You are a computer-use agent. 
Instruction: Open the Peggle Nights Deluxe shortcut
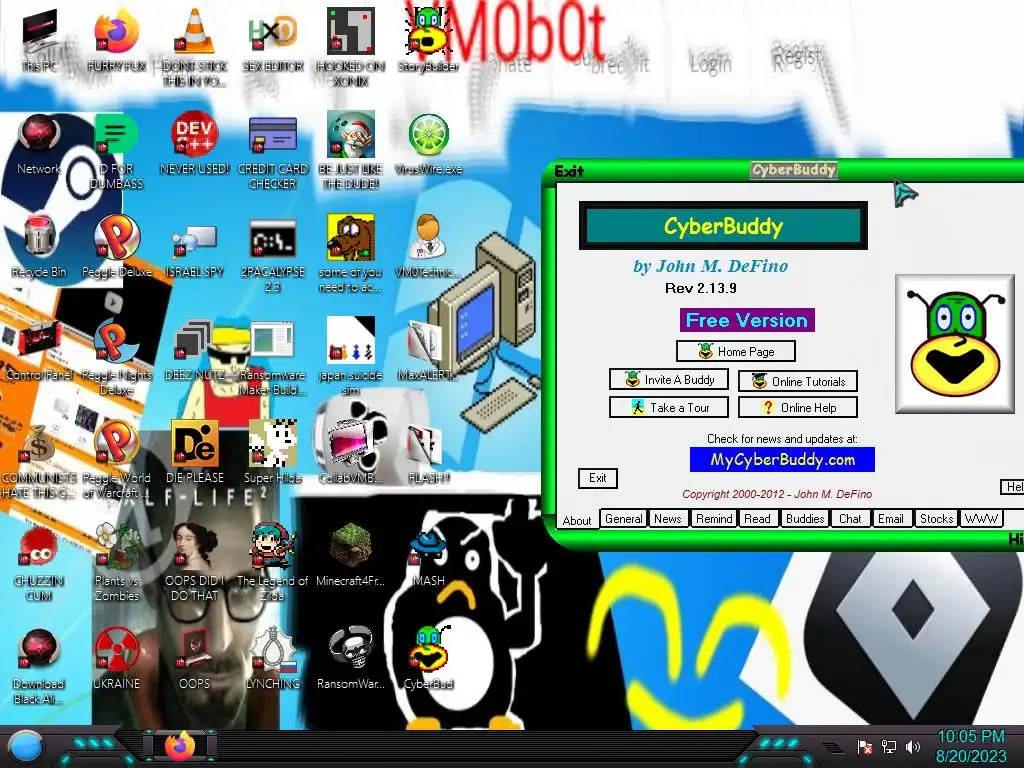(x=117, y=358)
